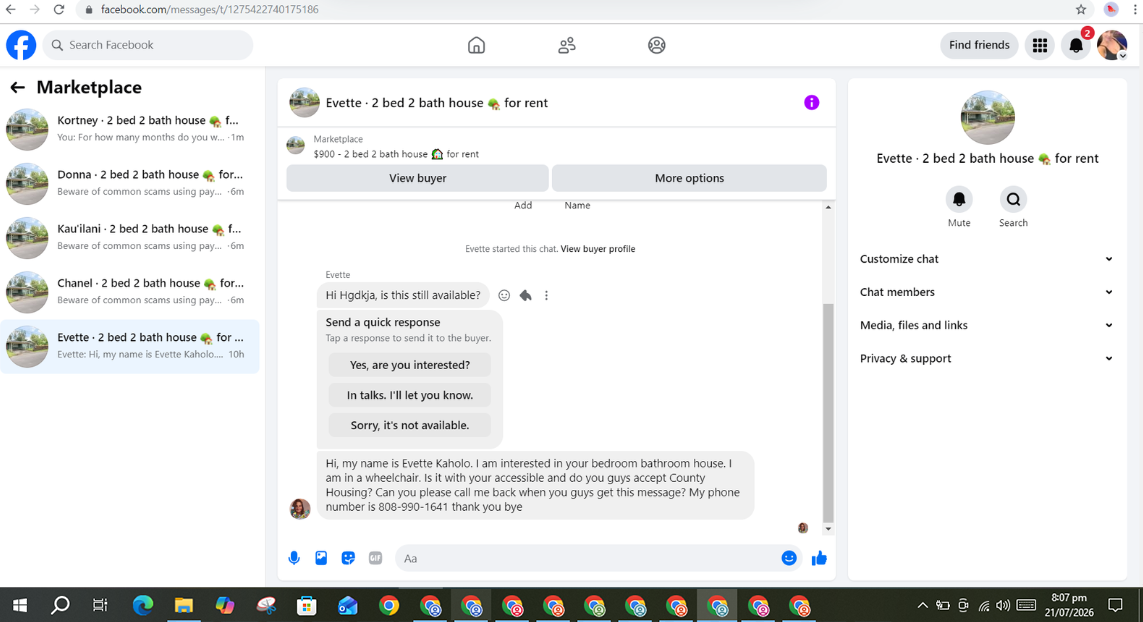Click the chat scroll up arrow
This screenshot has height=622, width=1143.
828,208
